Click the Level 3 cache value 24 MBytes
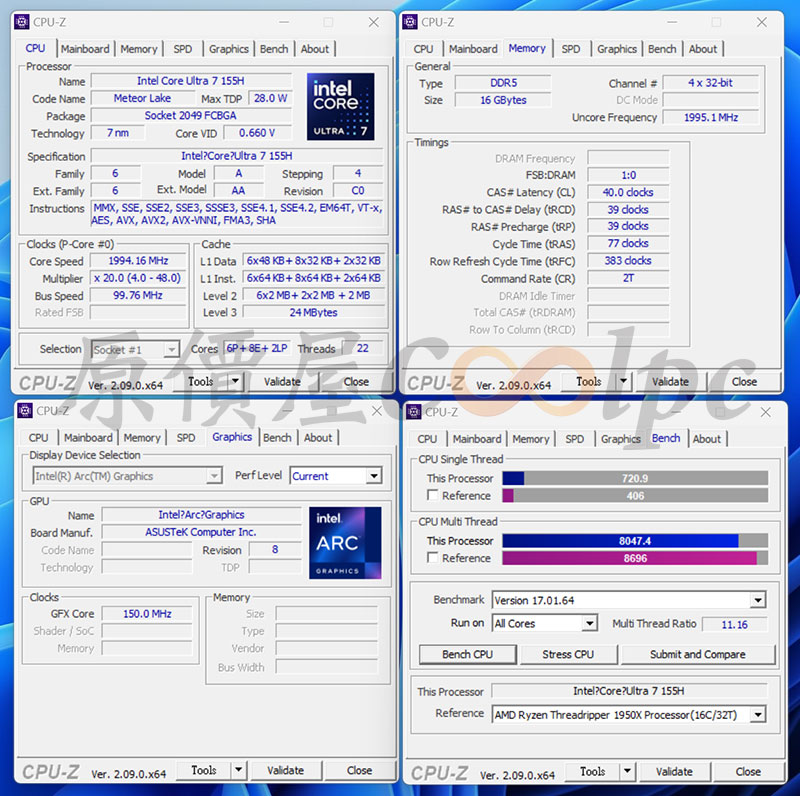The width and height of the screenshot is (800, 796). [x=313, y=312]
